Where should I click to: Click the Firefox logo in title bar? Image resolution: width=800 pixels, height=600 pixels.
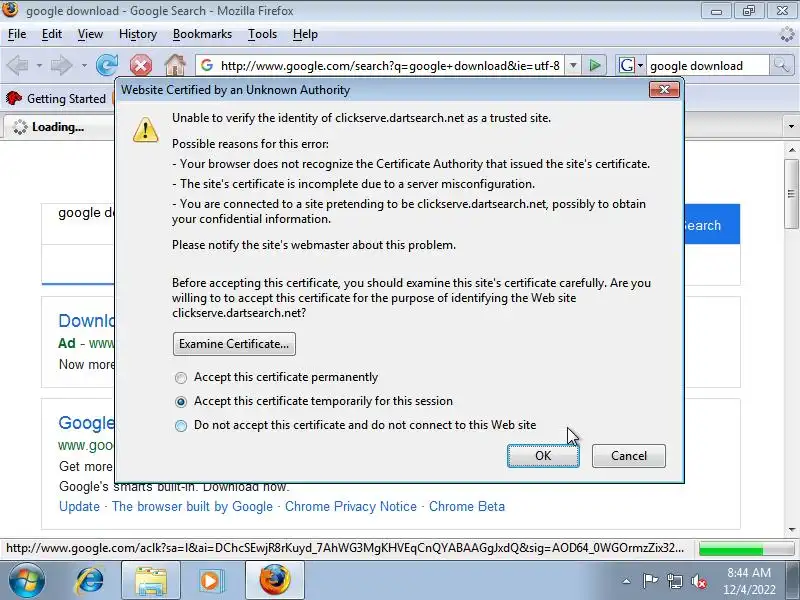[x=10, y=10]
